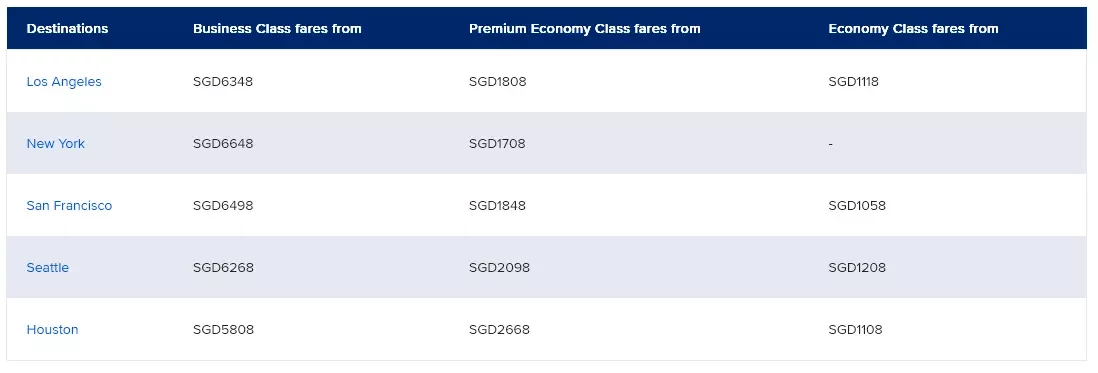Select Seattle premium economy fare SGD2098
The width and height of the screenshot is (1098, 373).
coord(499,267)
